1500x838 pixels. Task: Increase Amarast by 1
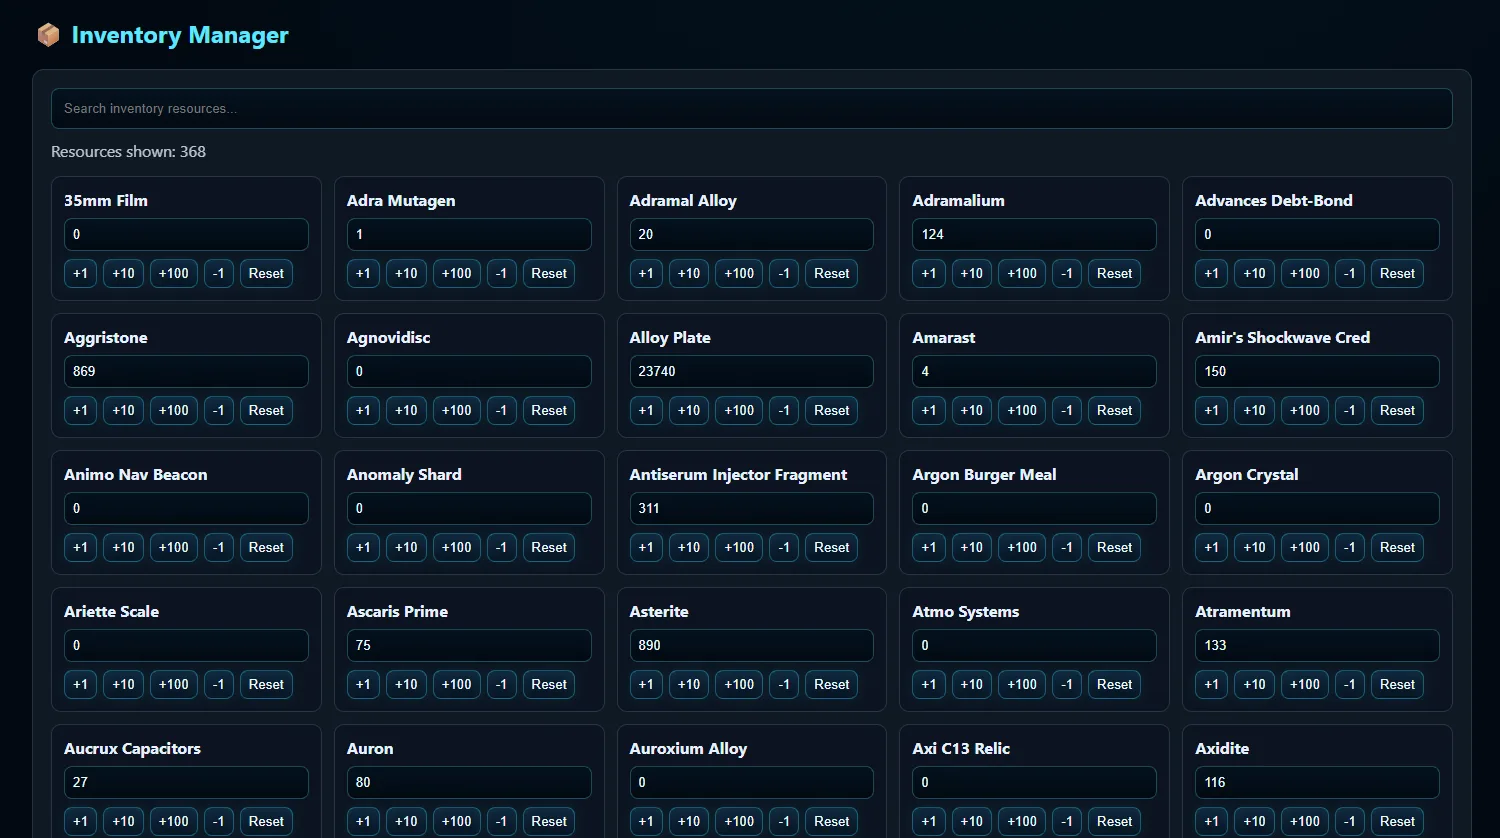[x=928, y=410]
